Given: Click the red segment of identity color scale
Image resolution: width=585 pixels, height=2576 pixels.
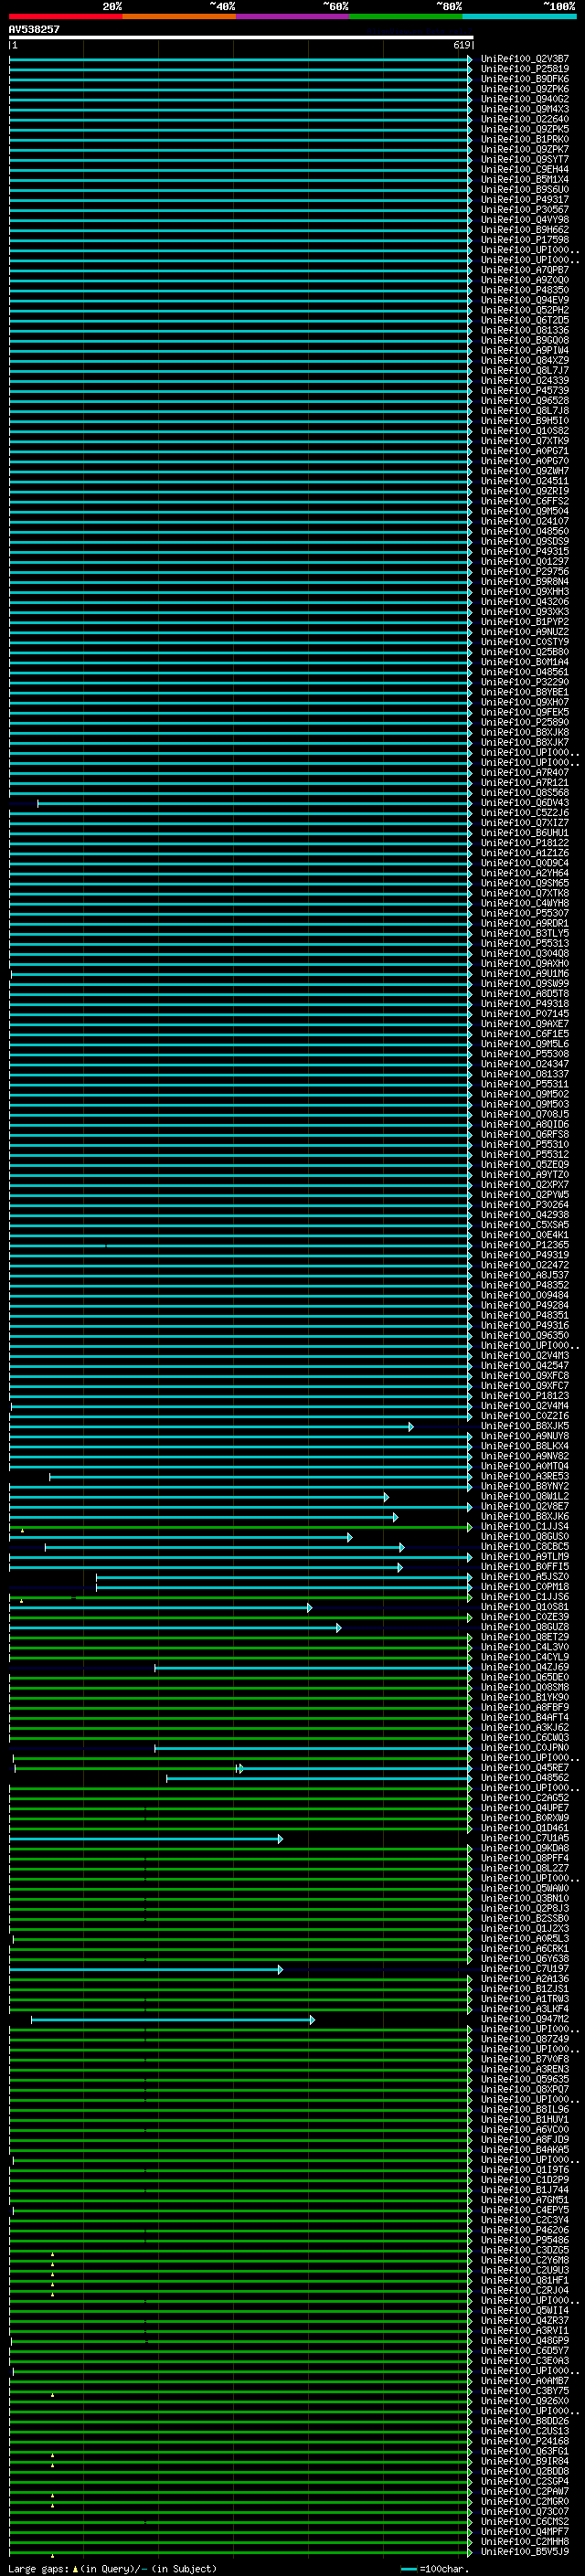Looking at the screenshot, I should point(65,16).
